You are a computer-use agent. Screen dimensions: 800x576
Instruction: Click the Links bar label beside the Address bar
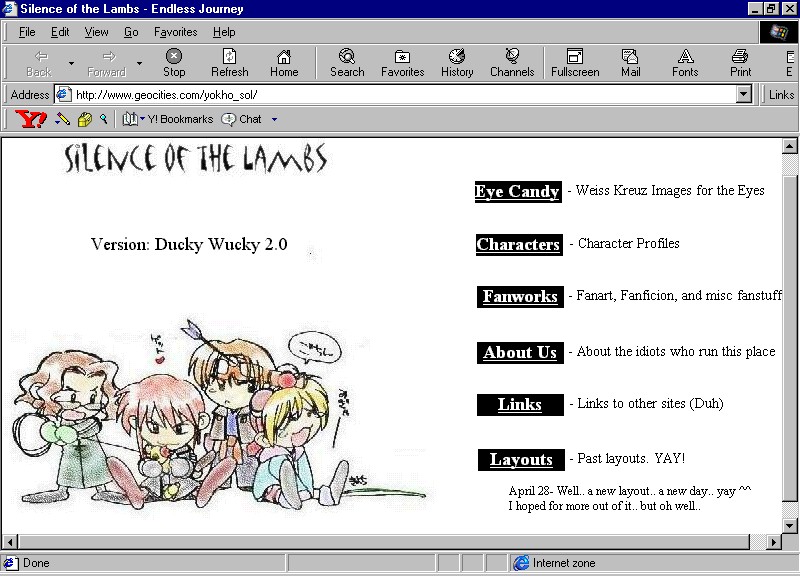point(781,94)
